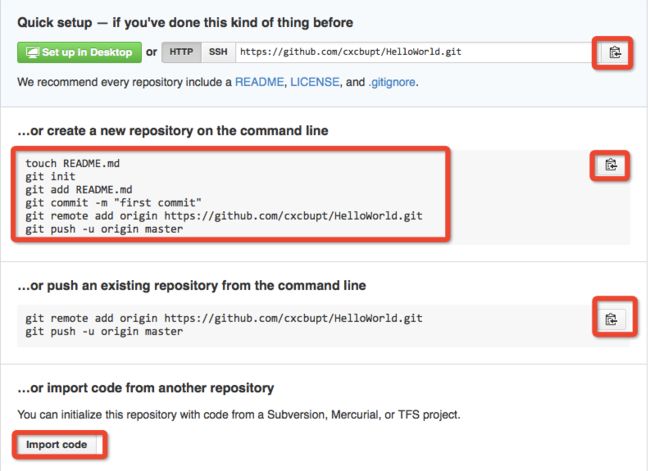Open the LICENSE link
This screenshot has width=650, height=471.
(315, 82)
